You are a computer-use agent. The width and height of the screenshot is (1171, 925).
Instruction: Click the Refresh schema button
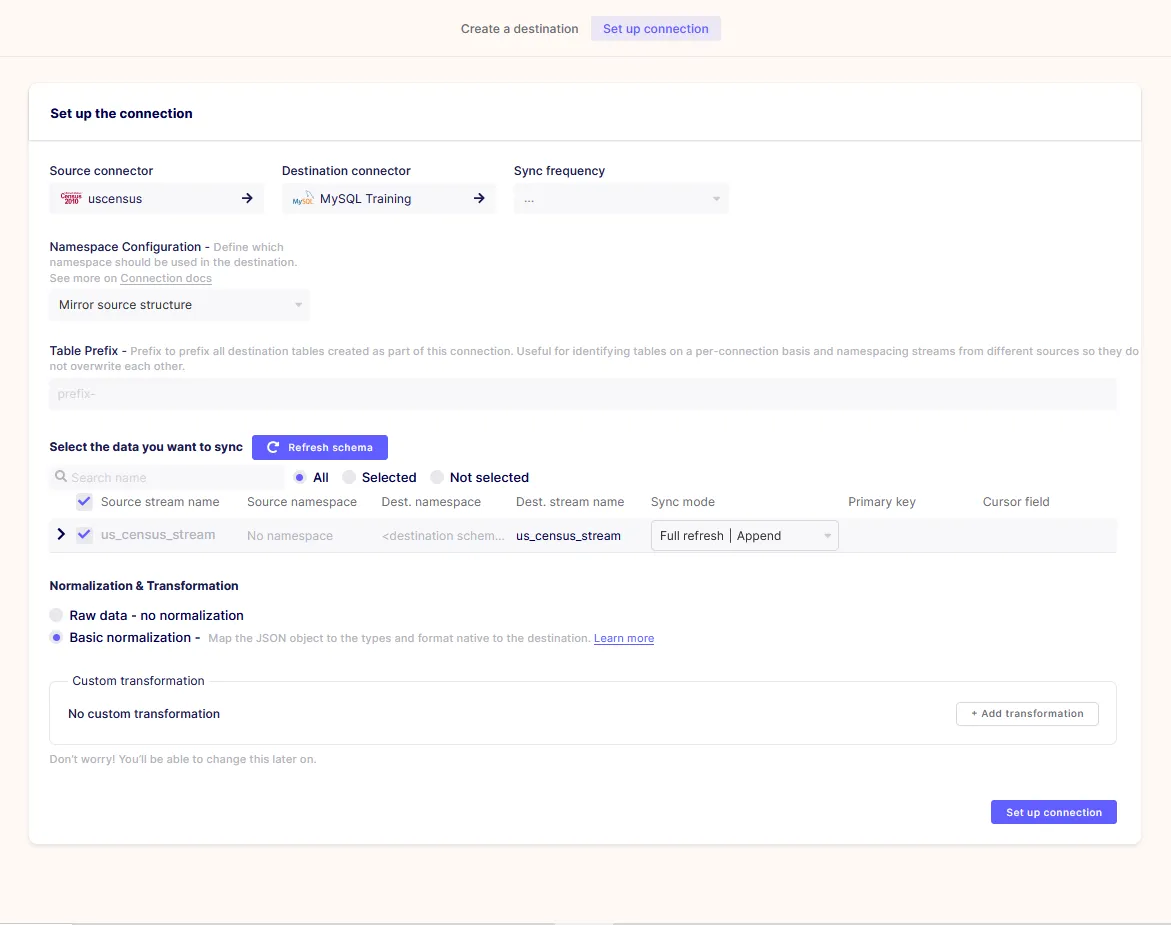tap(320, 447)
